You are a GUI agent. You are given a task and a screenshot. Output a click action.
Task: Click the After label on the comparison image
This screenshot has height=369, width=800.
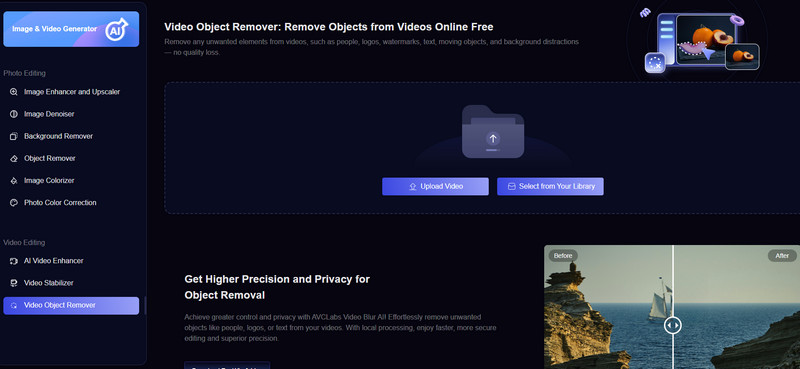[782, 256]
